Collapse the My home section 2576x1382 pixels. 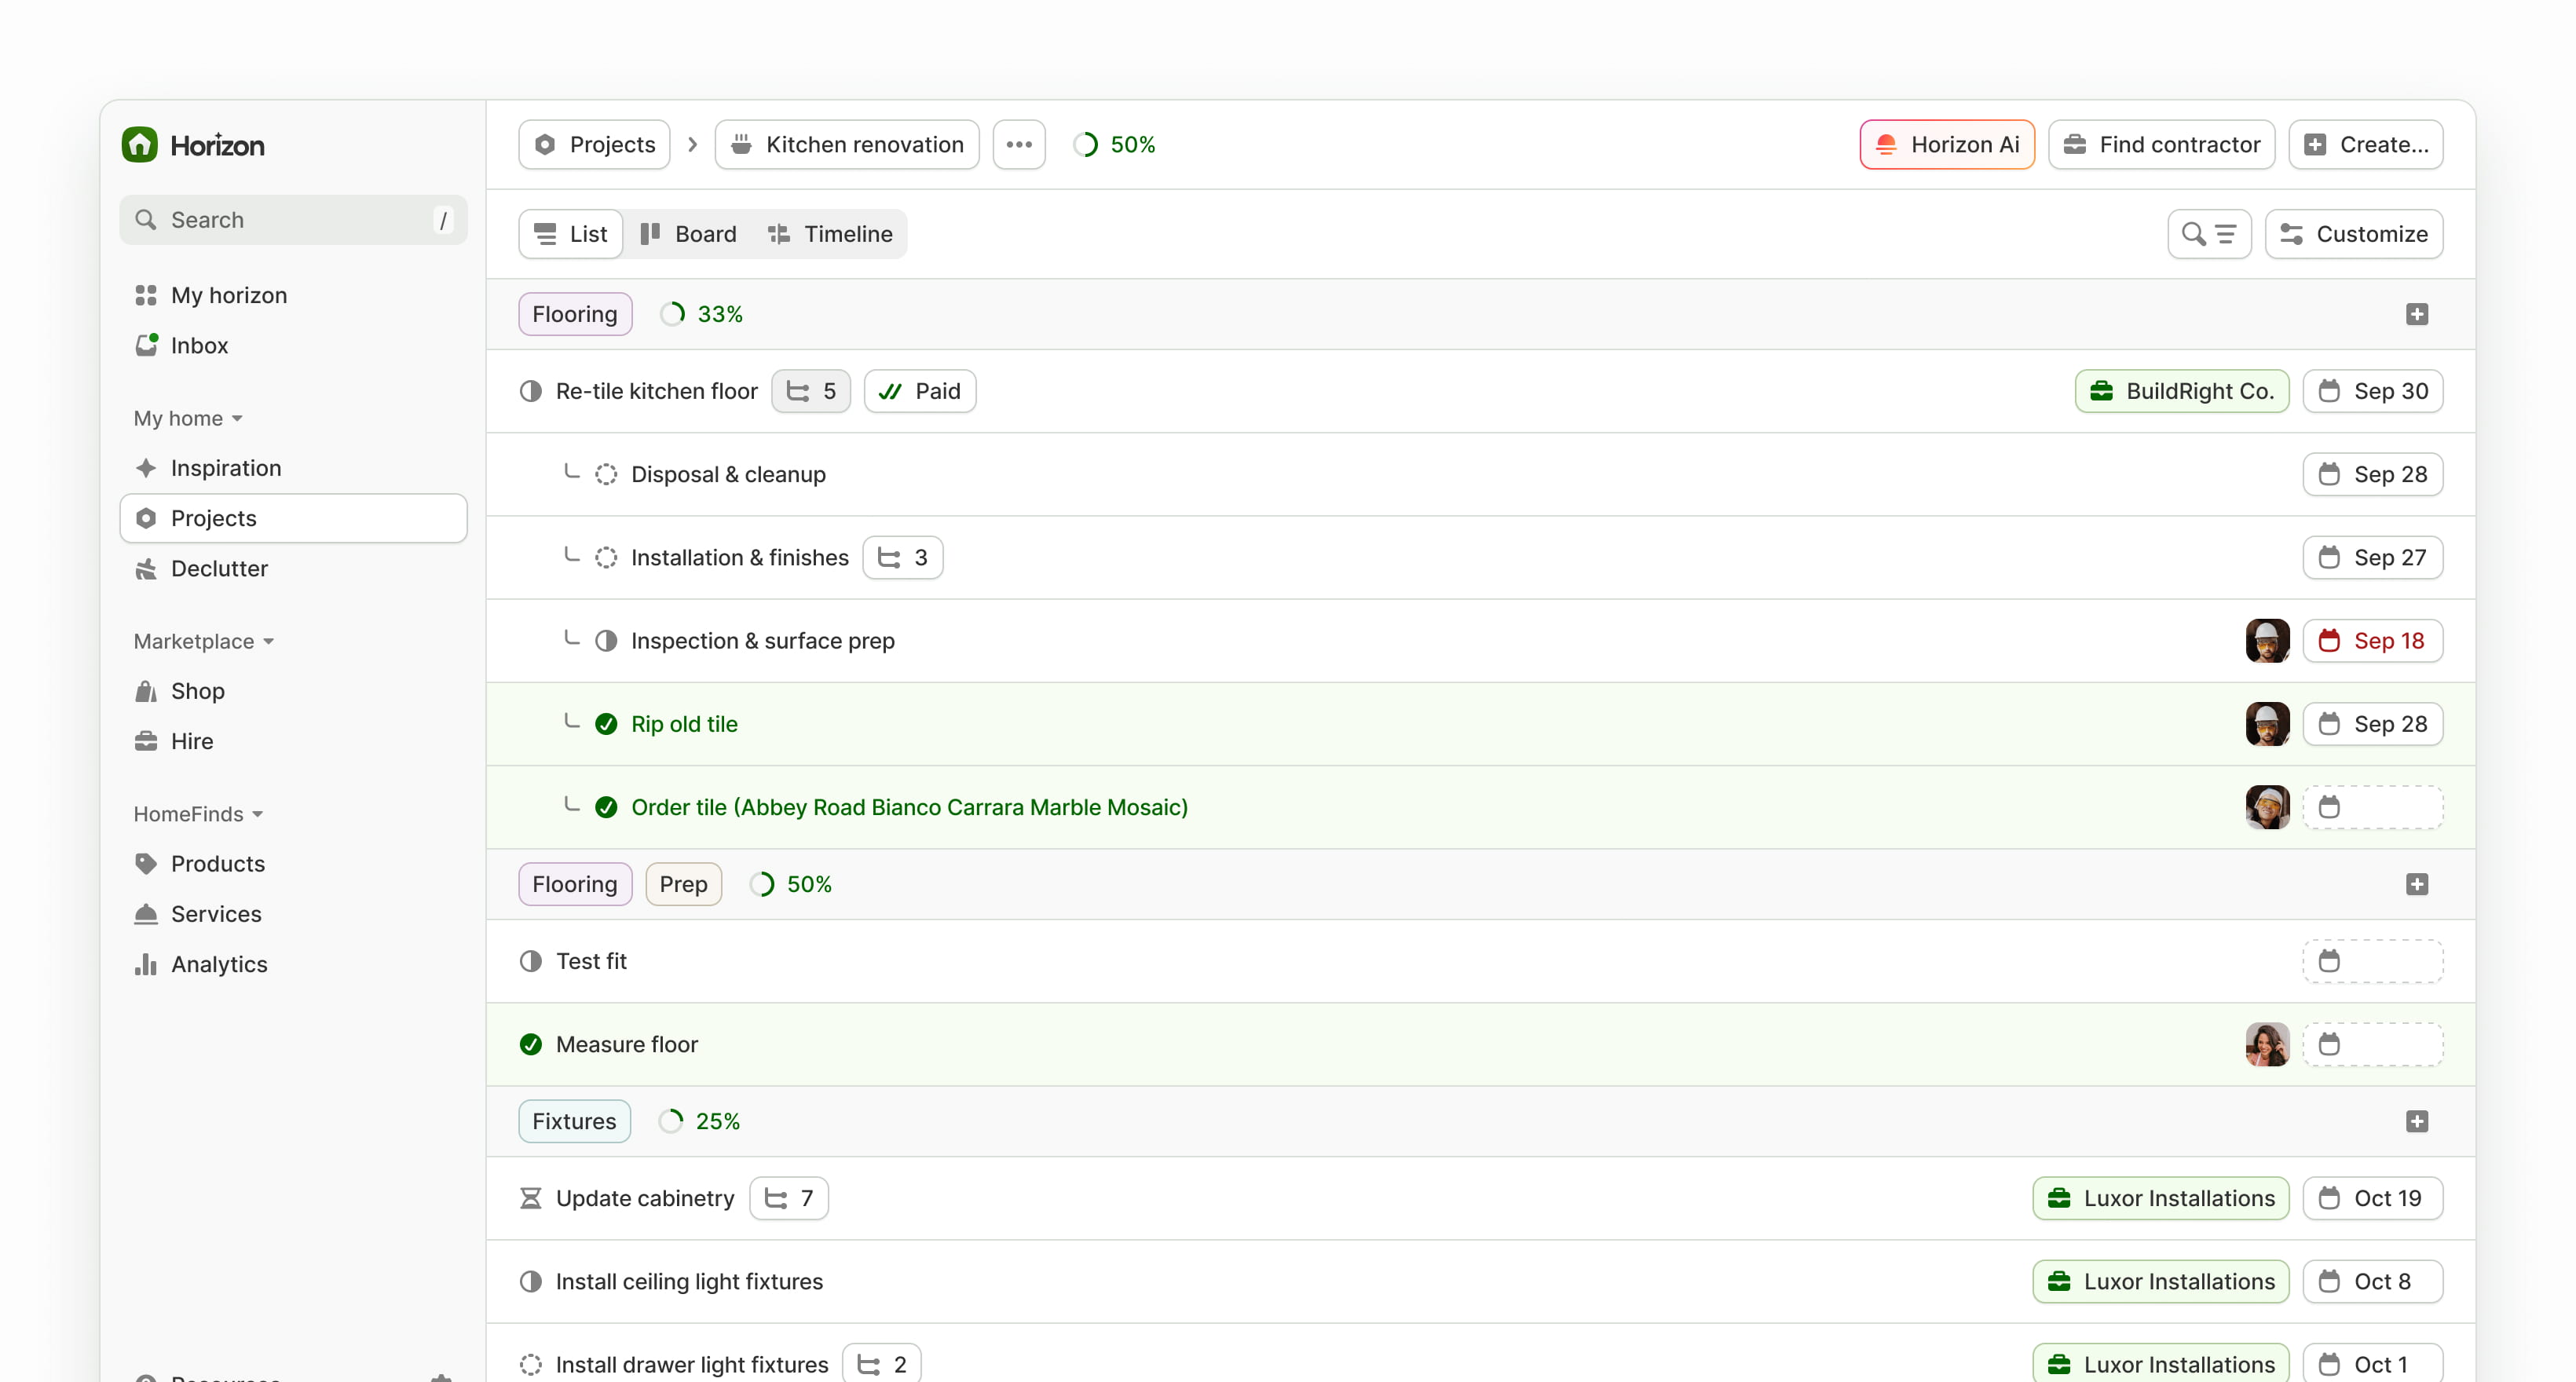tap(187, 418)
